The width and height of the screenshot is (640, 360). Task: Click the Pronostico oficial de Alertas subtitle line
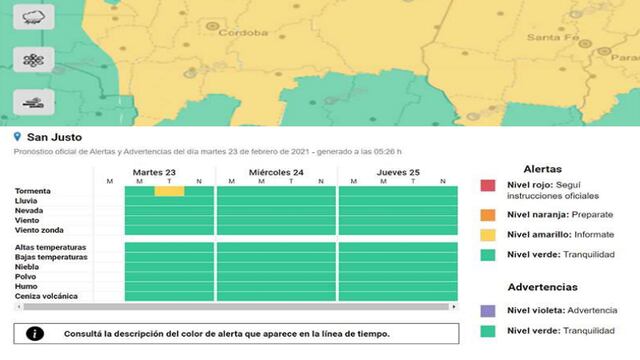pyautogui.click(x=208, y=151)
